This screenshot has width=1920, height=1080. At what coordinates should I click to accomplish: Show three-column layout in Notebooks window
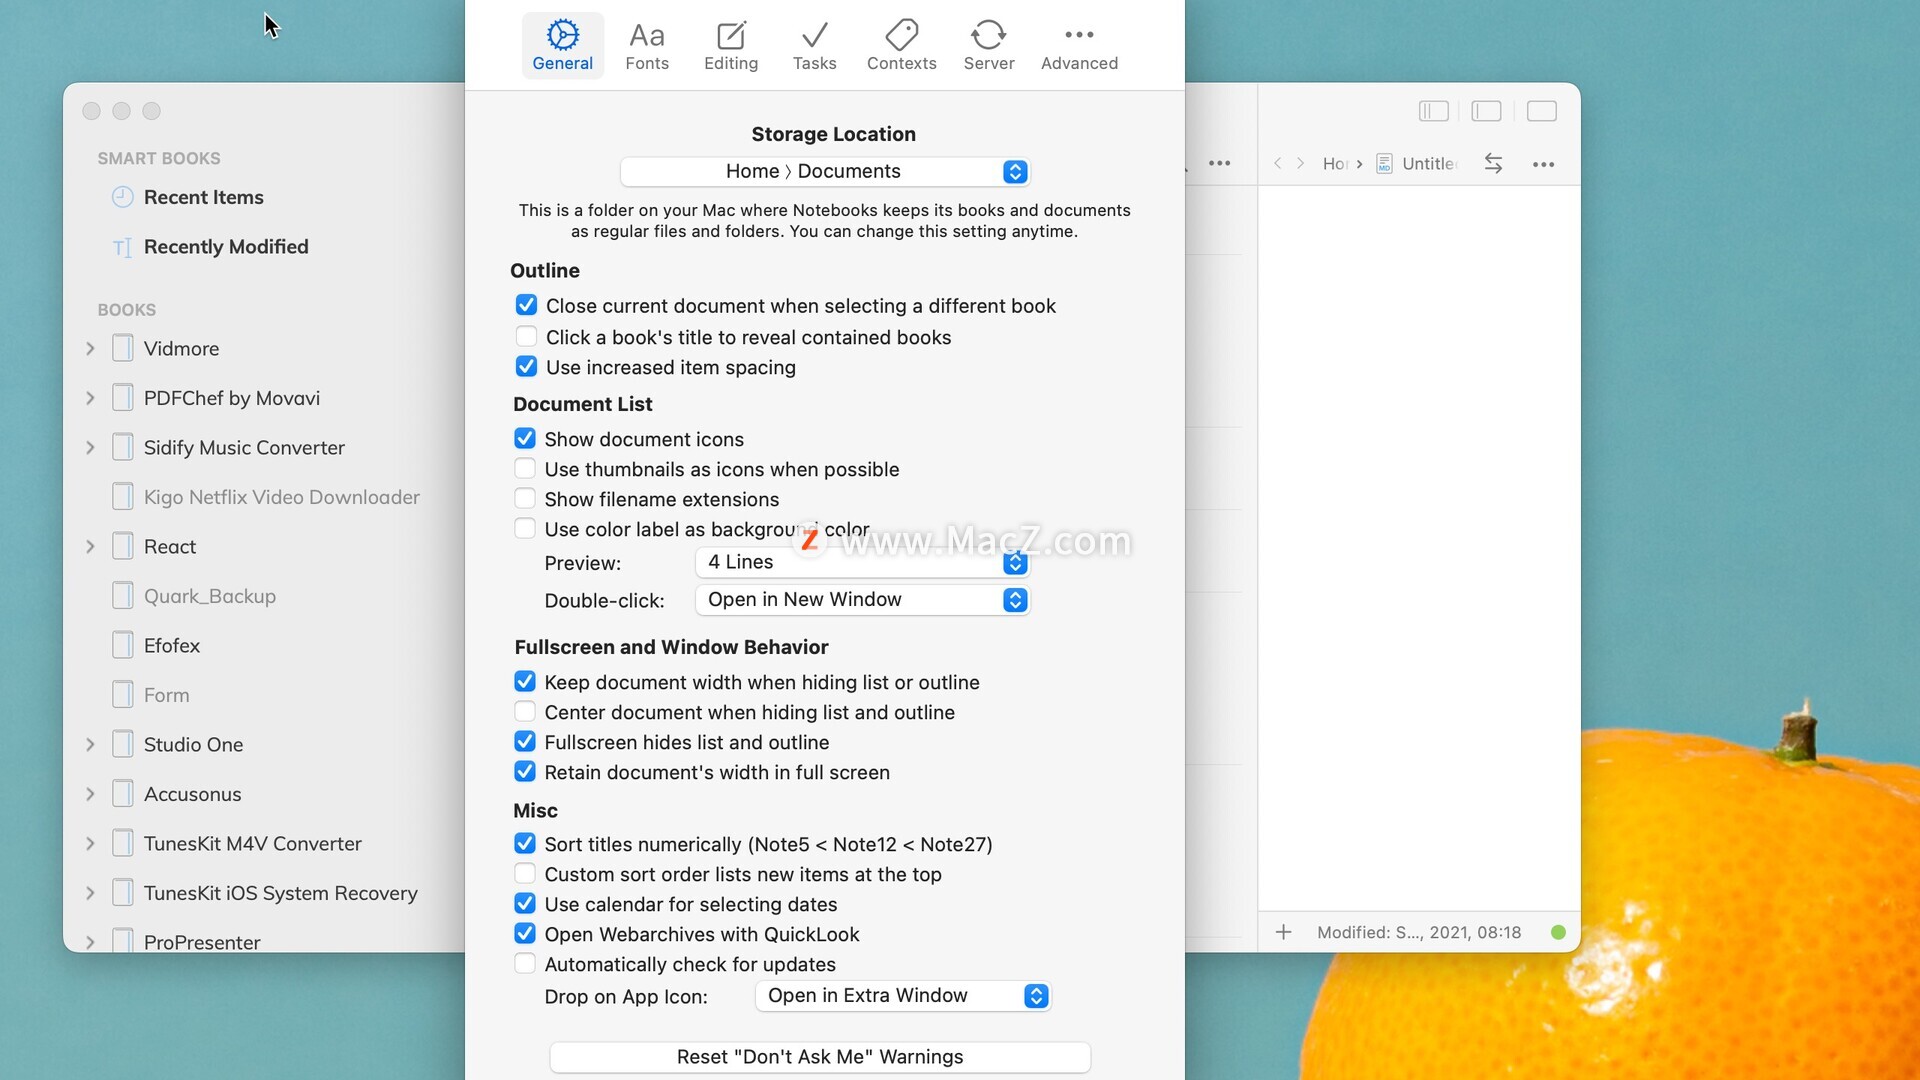click(x=1434, y=111)
